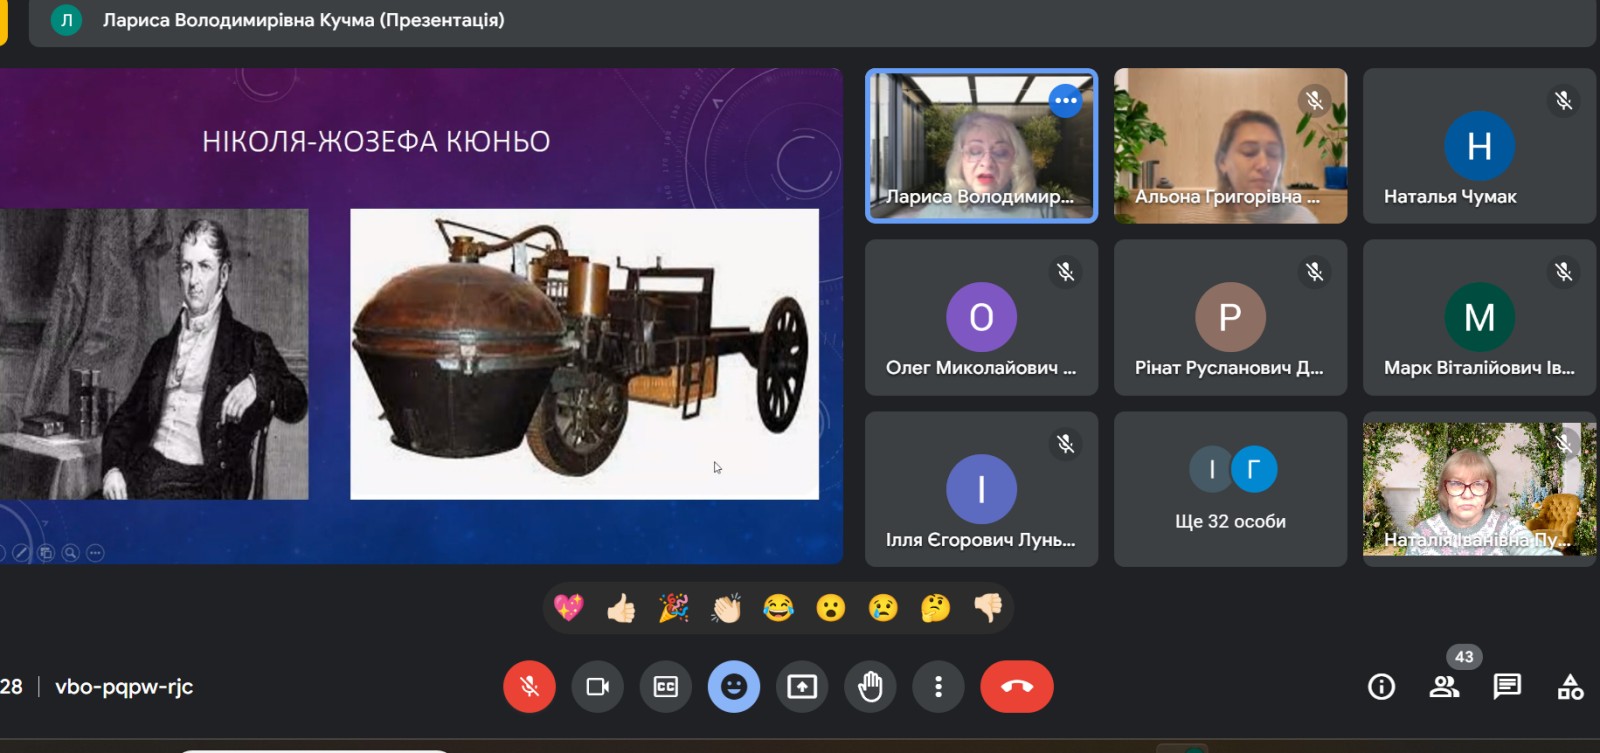The width and height of the screenshot is (1600, 753).
Task: Send sparkling heart reaction
Action: 568,608
